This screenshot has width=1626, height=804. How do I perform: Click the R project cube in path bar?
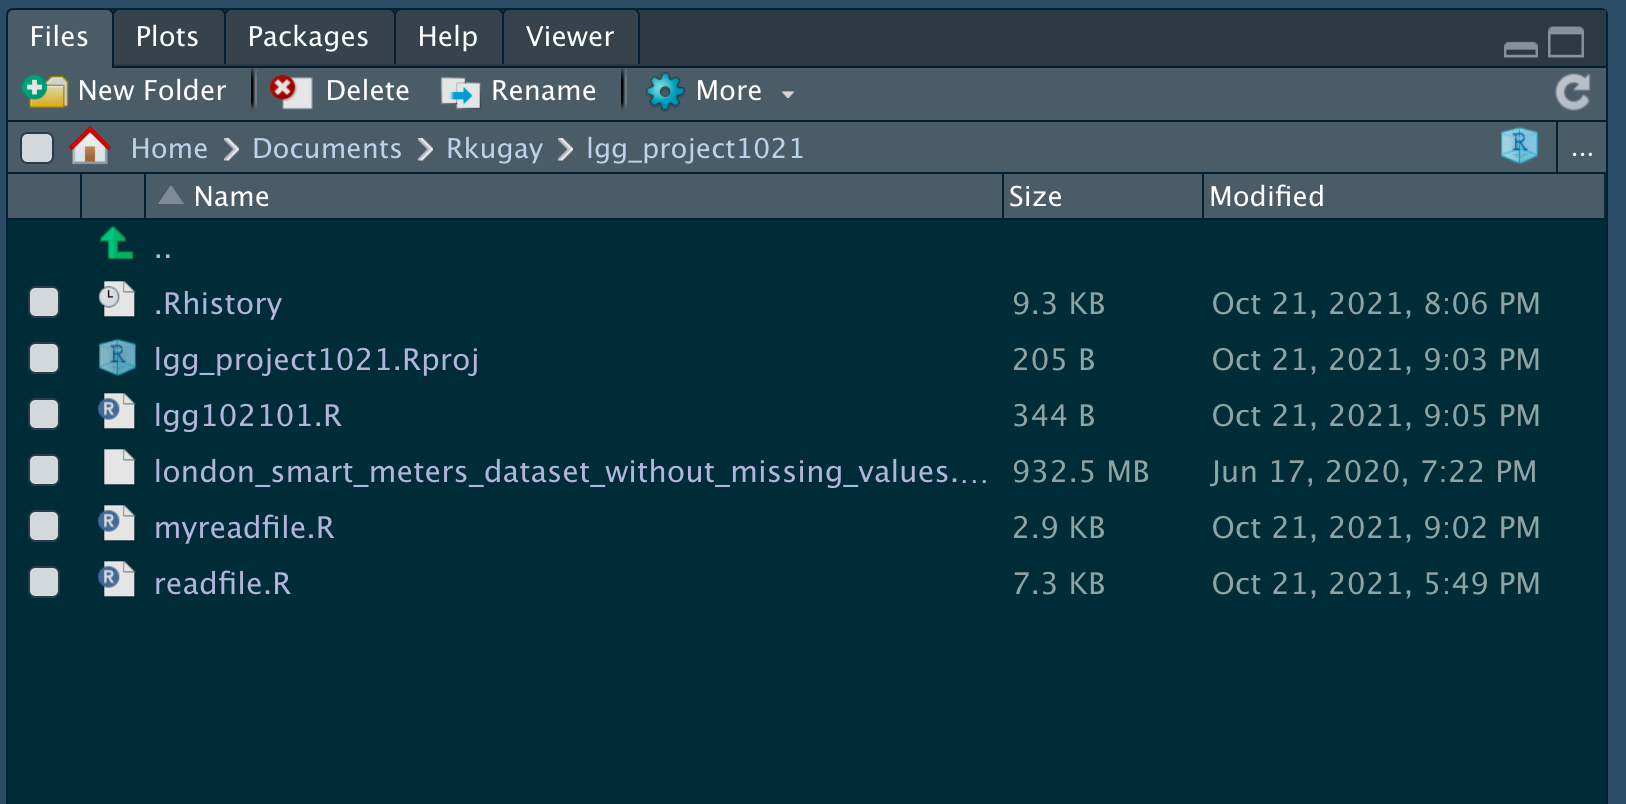coord(1519,146)
